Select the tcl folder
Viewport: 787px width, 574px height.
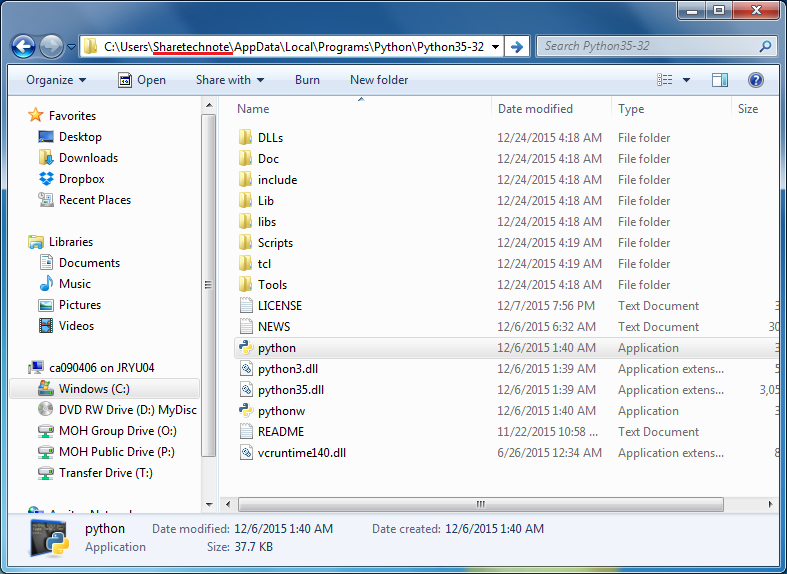(254, 264)
